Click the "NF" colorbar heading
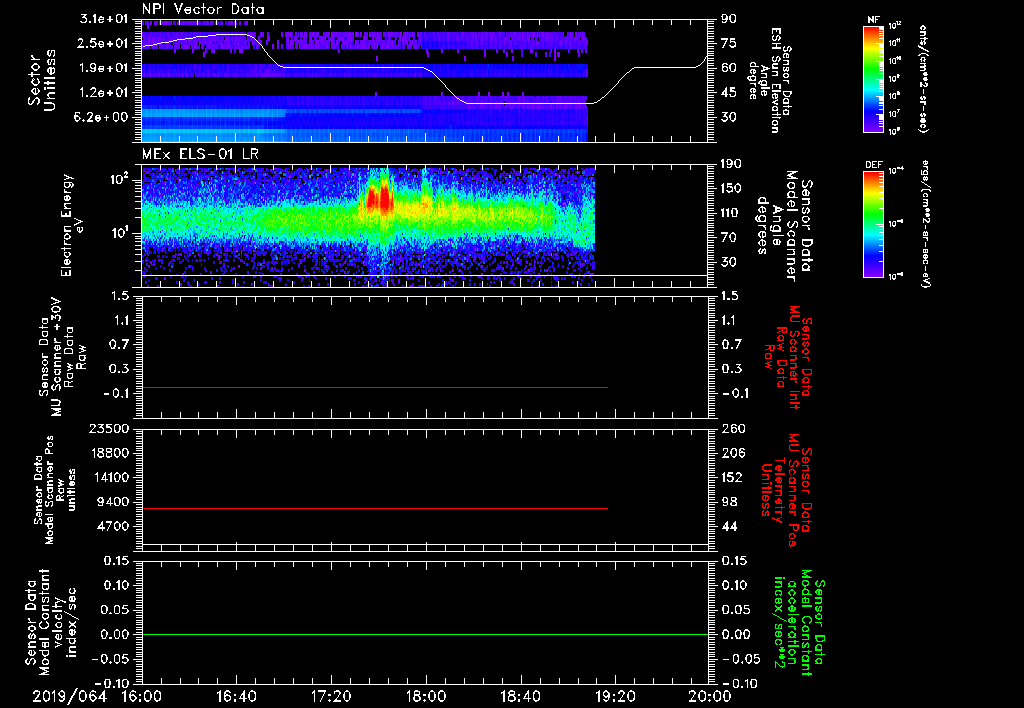This screenshot has width=1024, height=708. (873, 20)
